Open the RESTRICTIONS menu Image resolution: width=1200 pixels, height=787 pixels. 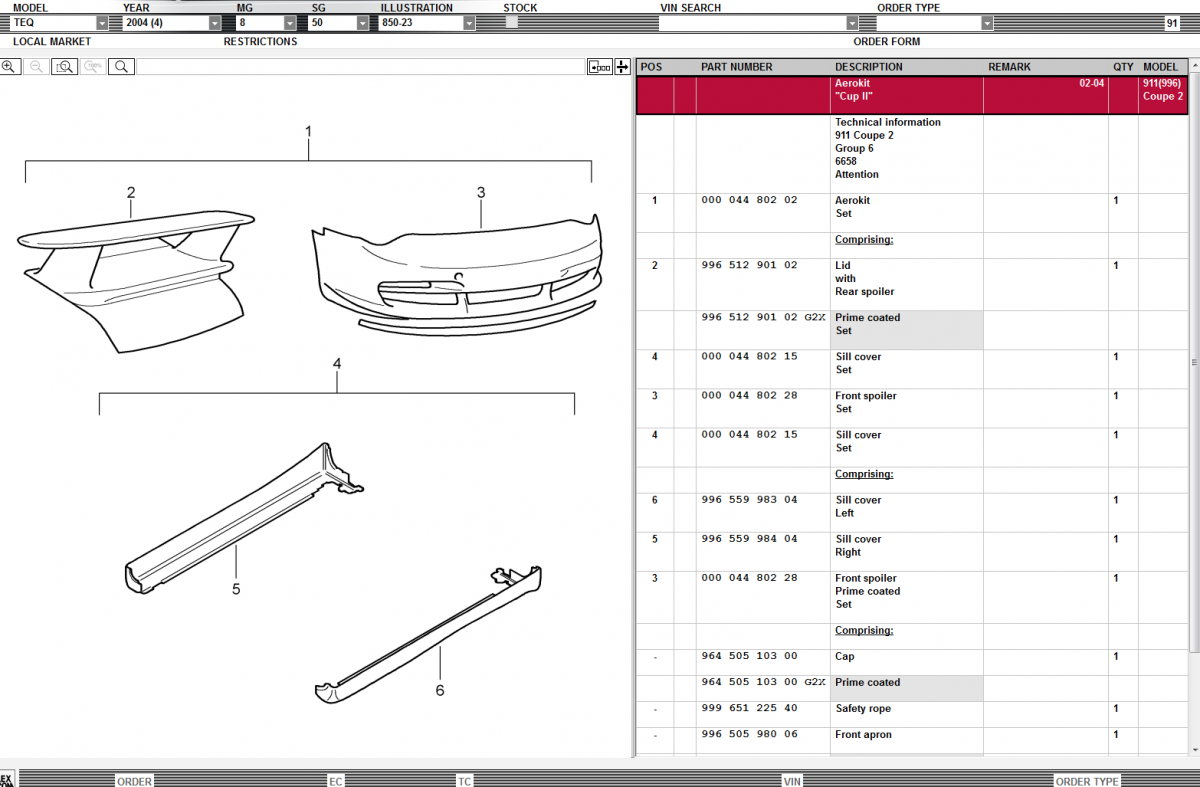[260, 42]
